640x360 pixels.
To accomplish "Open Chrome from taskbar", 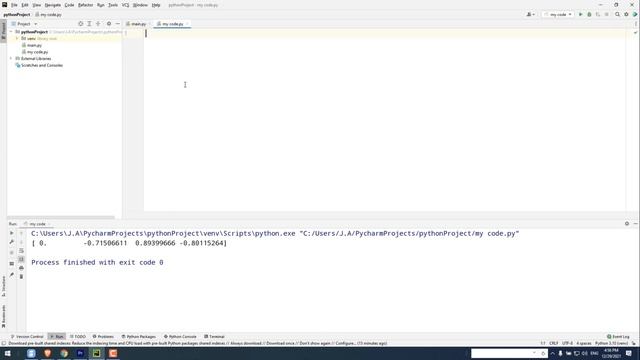I will tap(64, 353).
